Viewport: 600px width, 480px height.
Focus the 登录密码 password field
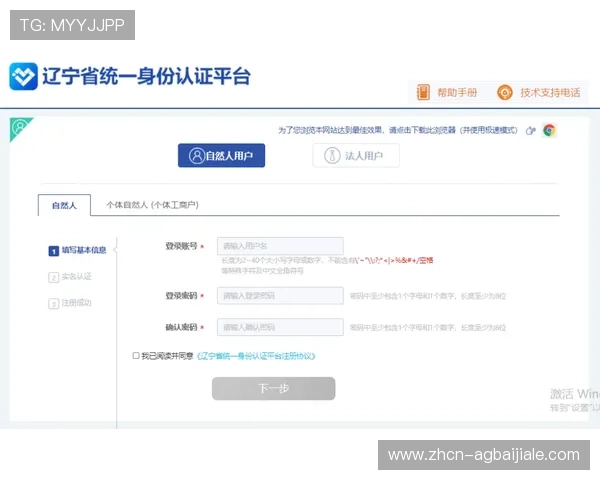click(280, 296)
